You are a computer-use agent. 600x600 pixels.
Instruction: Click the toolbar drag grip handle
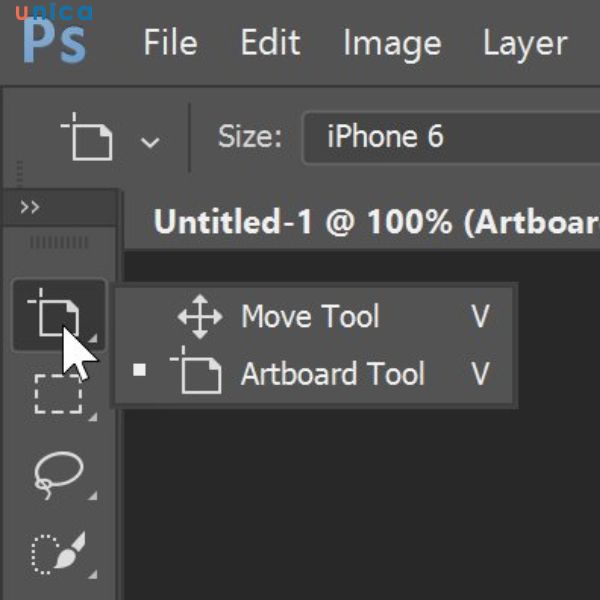[x=59, y=243]
